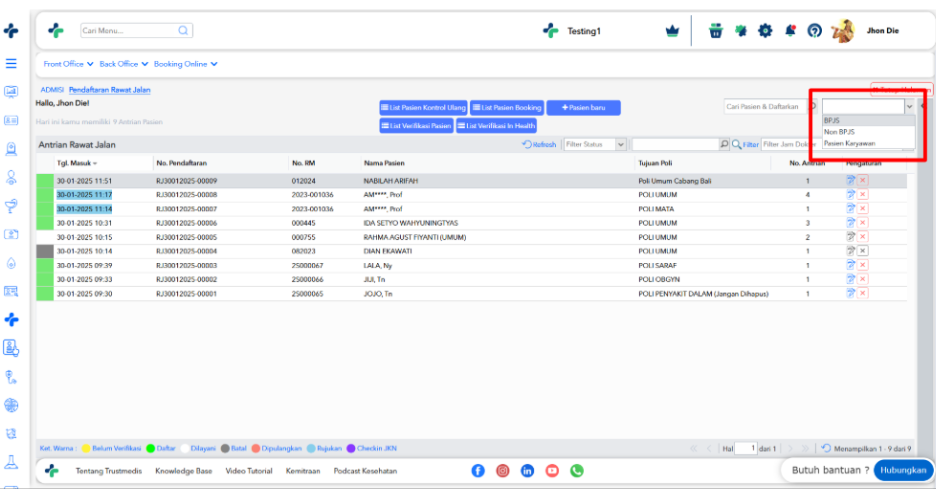Open List Verifikasi Pasien

click(416, 126)
